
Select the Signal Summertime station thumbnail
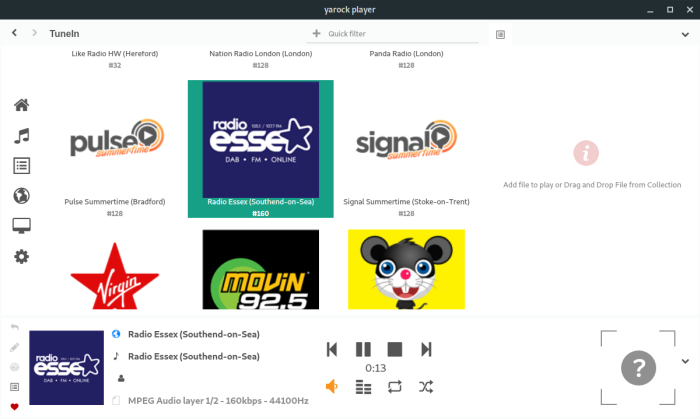406,140
